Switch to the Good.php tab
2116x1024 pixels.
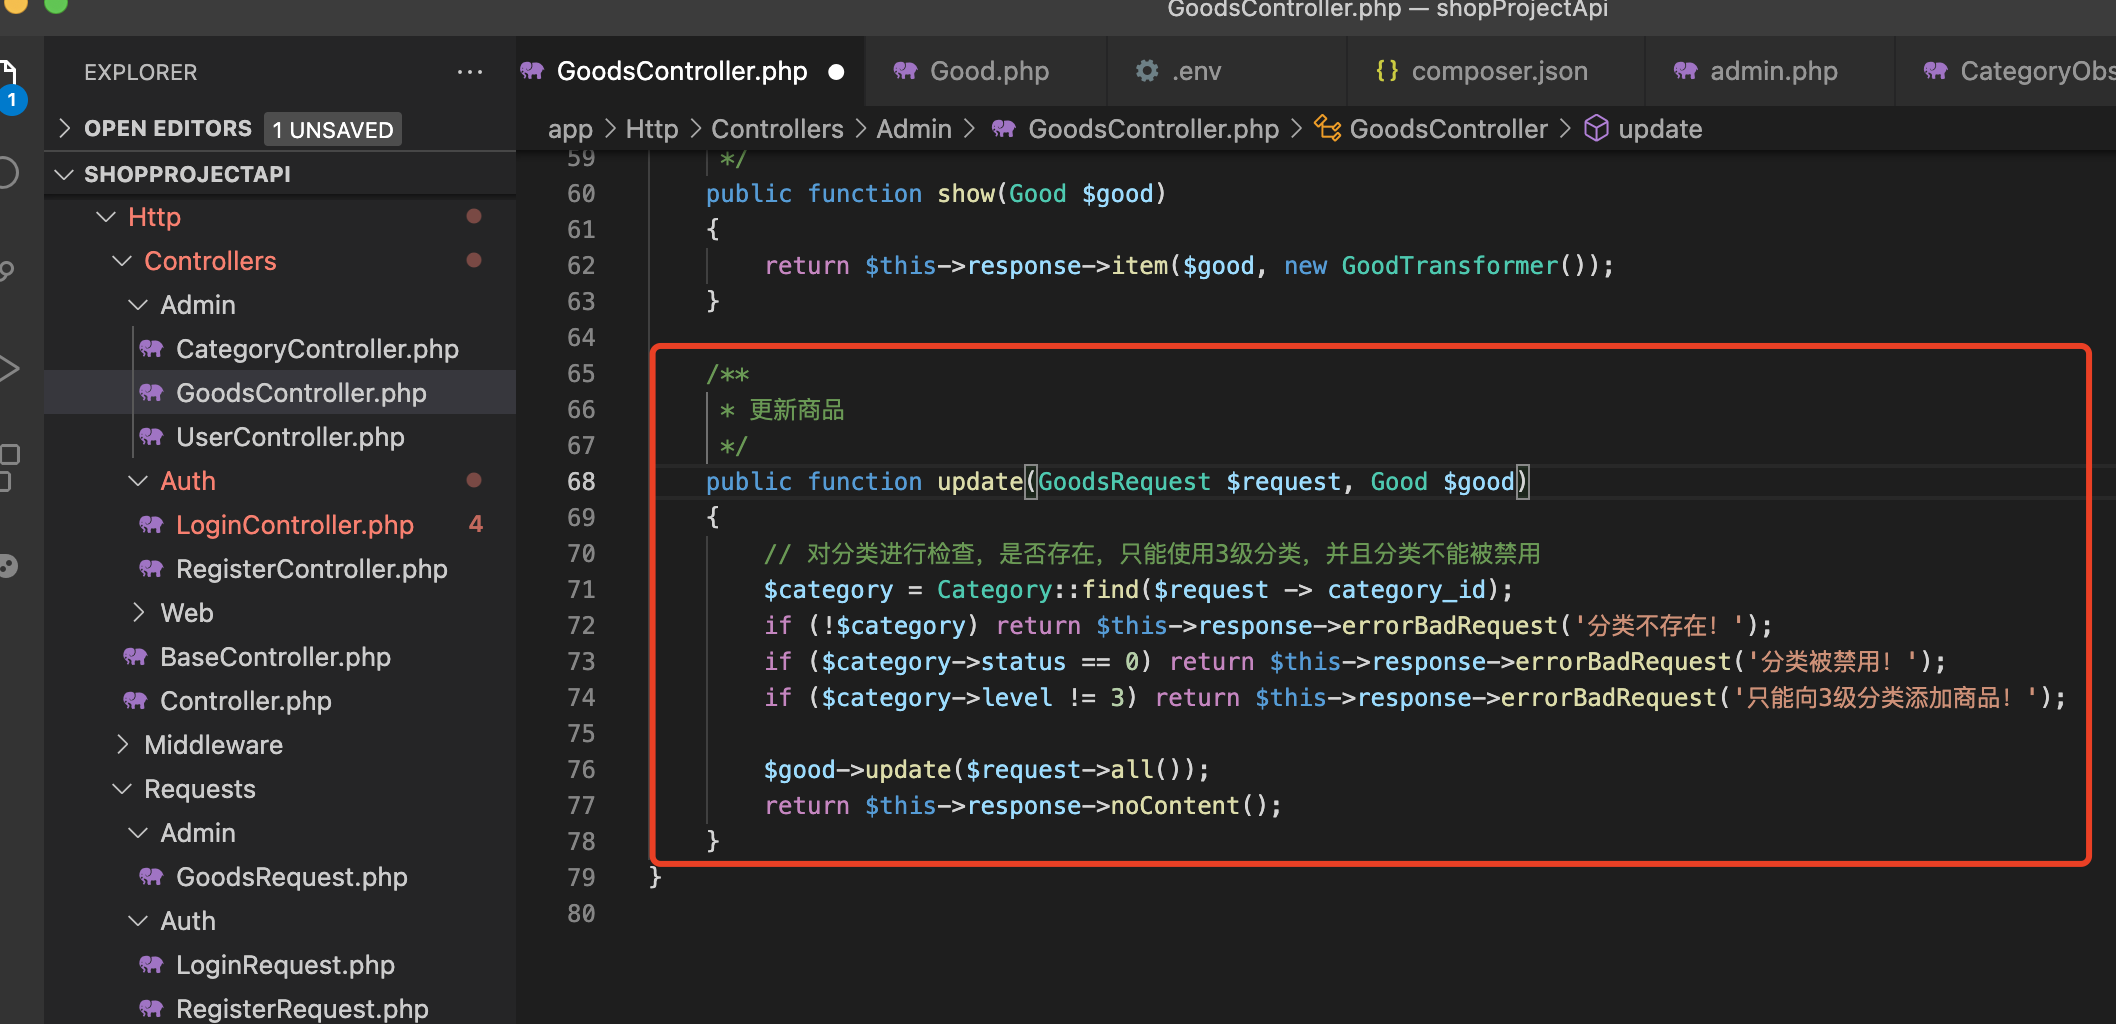click(x=986, y=71)
